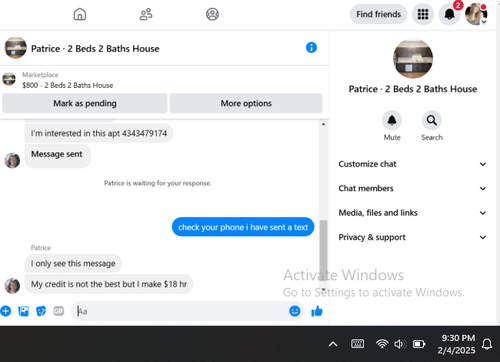The height and width of the screenshot is (362, 500).
Task: Click the blue conversation info icon
Action: (311, 48)
